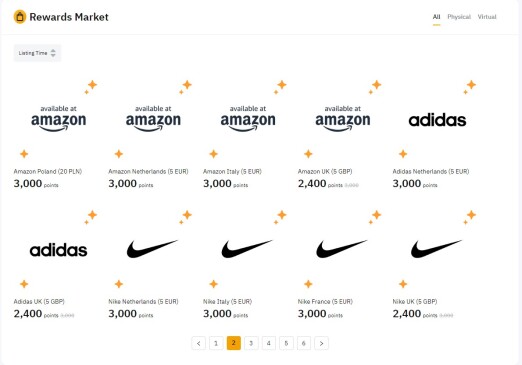Viewport: 522px width, 365px height.
Task: Switch to the Virtual tab
Action: [487, 17]
